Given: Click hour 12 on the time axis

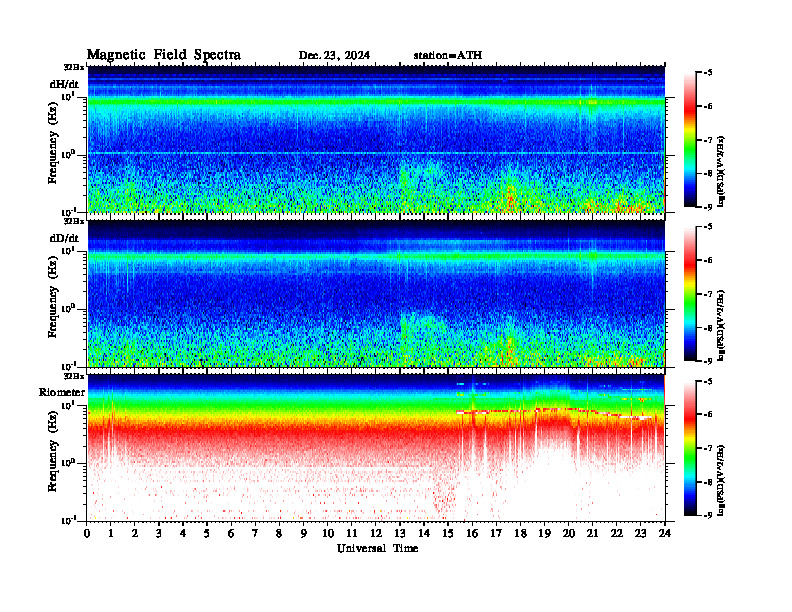Looking at the screenshot, I should click(x=376, y=533).
